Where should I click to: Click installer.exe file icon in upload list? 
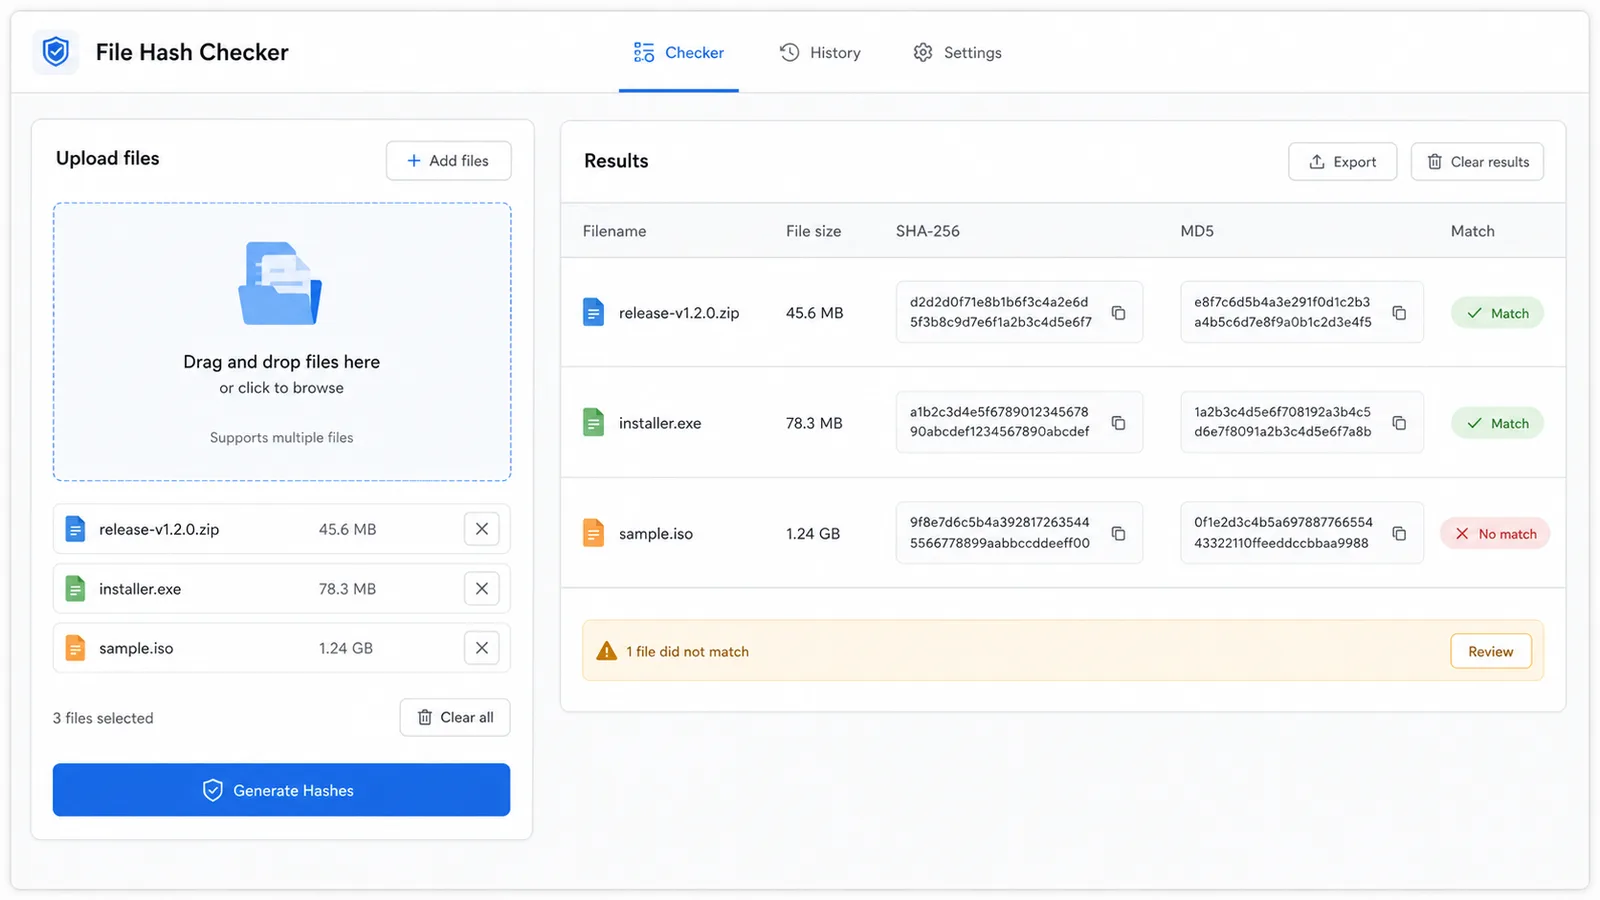point(75,589)
